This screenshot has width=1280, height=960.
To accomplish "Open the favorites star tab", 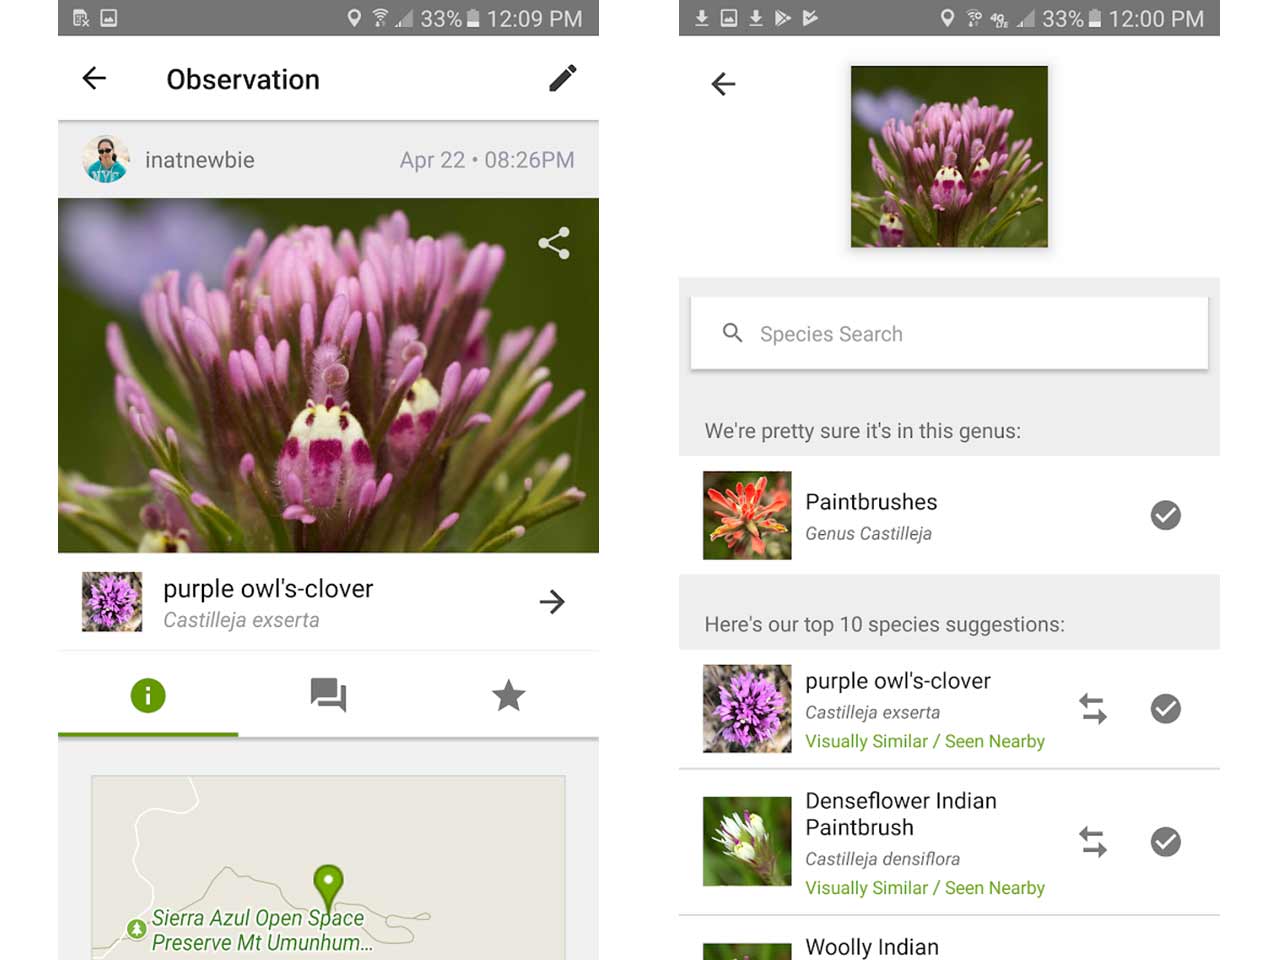I will [x=508, y=695].
